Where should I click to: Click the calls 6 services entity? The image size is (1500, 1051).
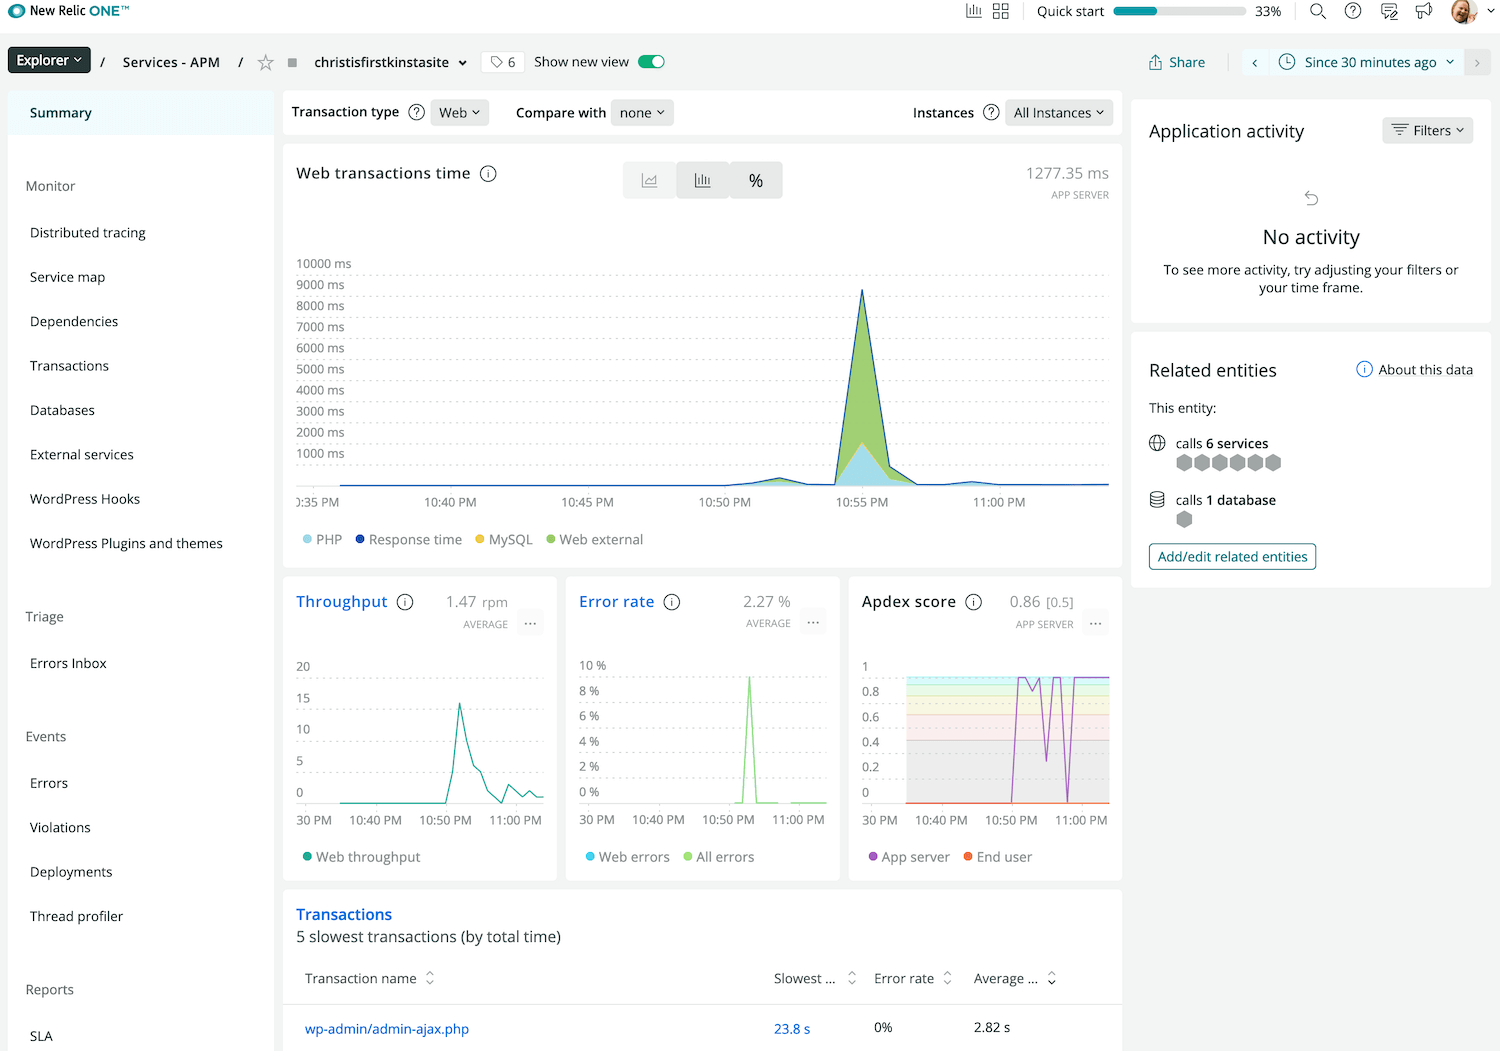click(x=1222, y=443)
